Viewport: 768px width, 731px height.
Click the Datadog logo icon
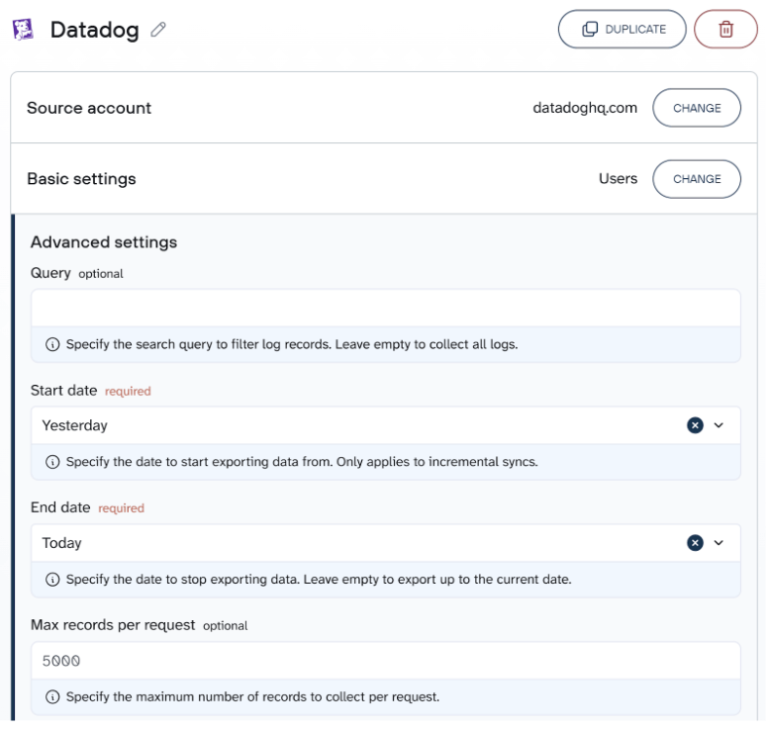point(23,29)
